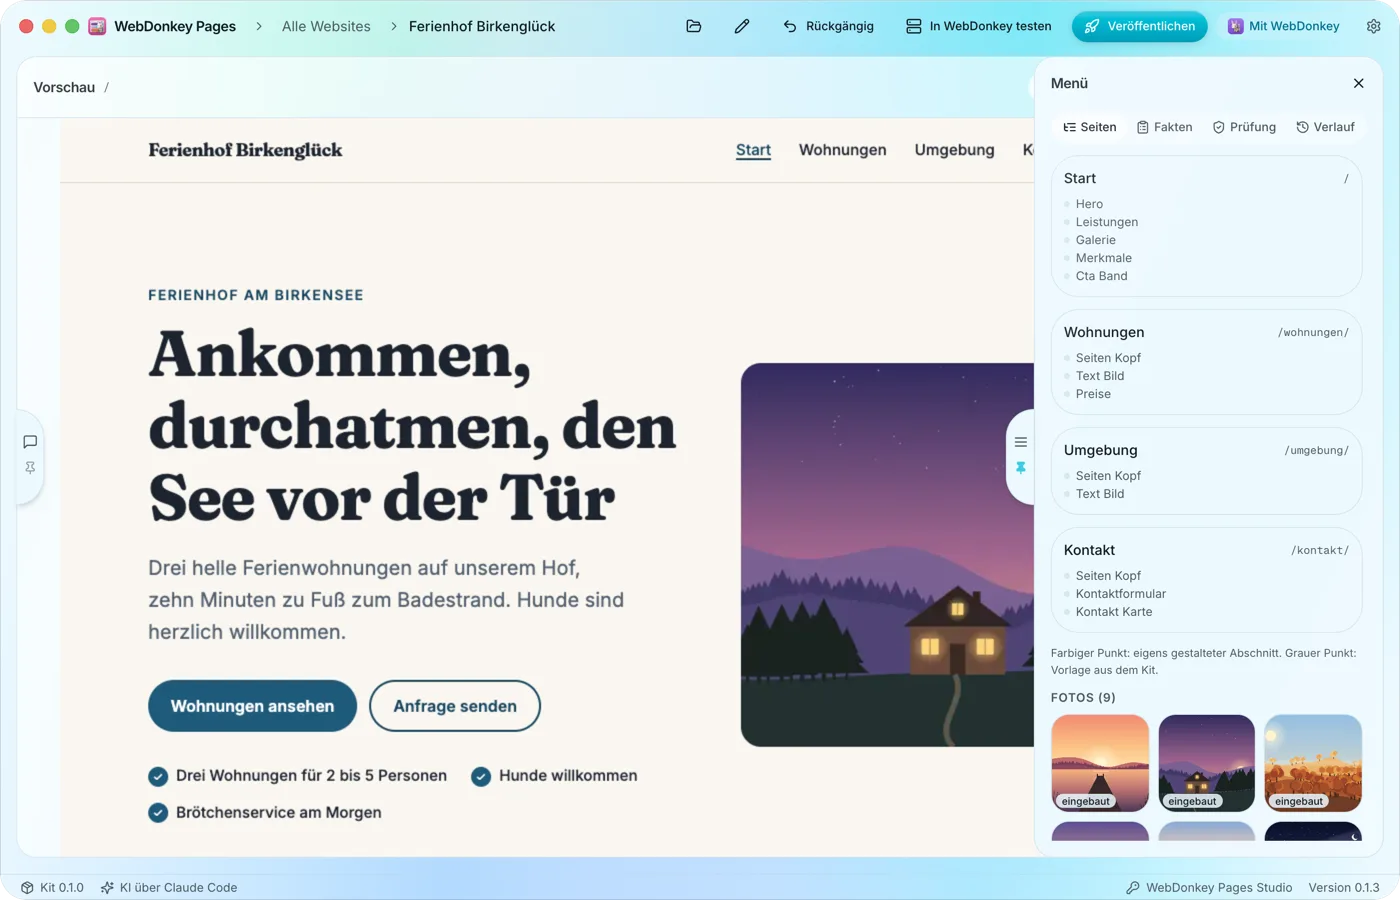Click the hamburger lines icon on the panel handle

point(1021,442)
